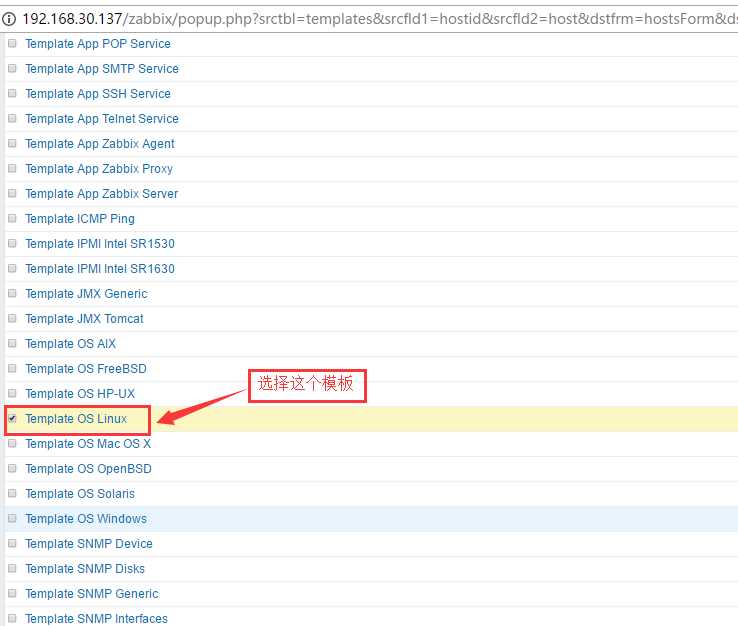
Task: Check Template App SSH Service checkbox
Action: tap(12, 93)
